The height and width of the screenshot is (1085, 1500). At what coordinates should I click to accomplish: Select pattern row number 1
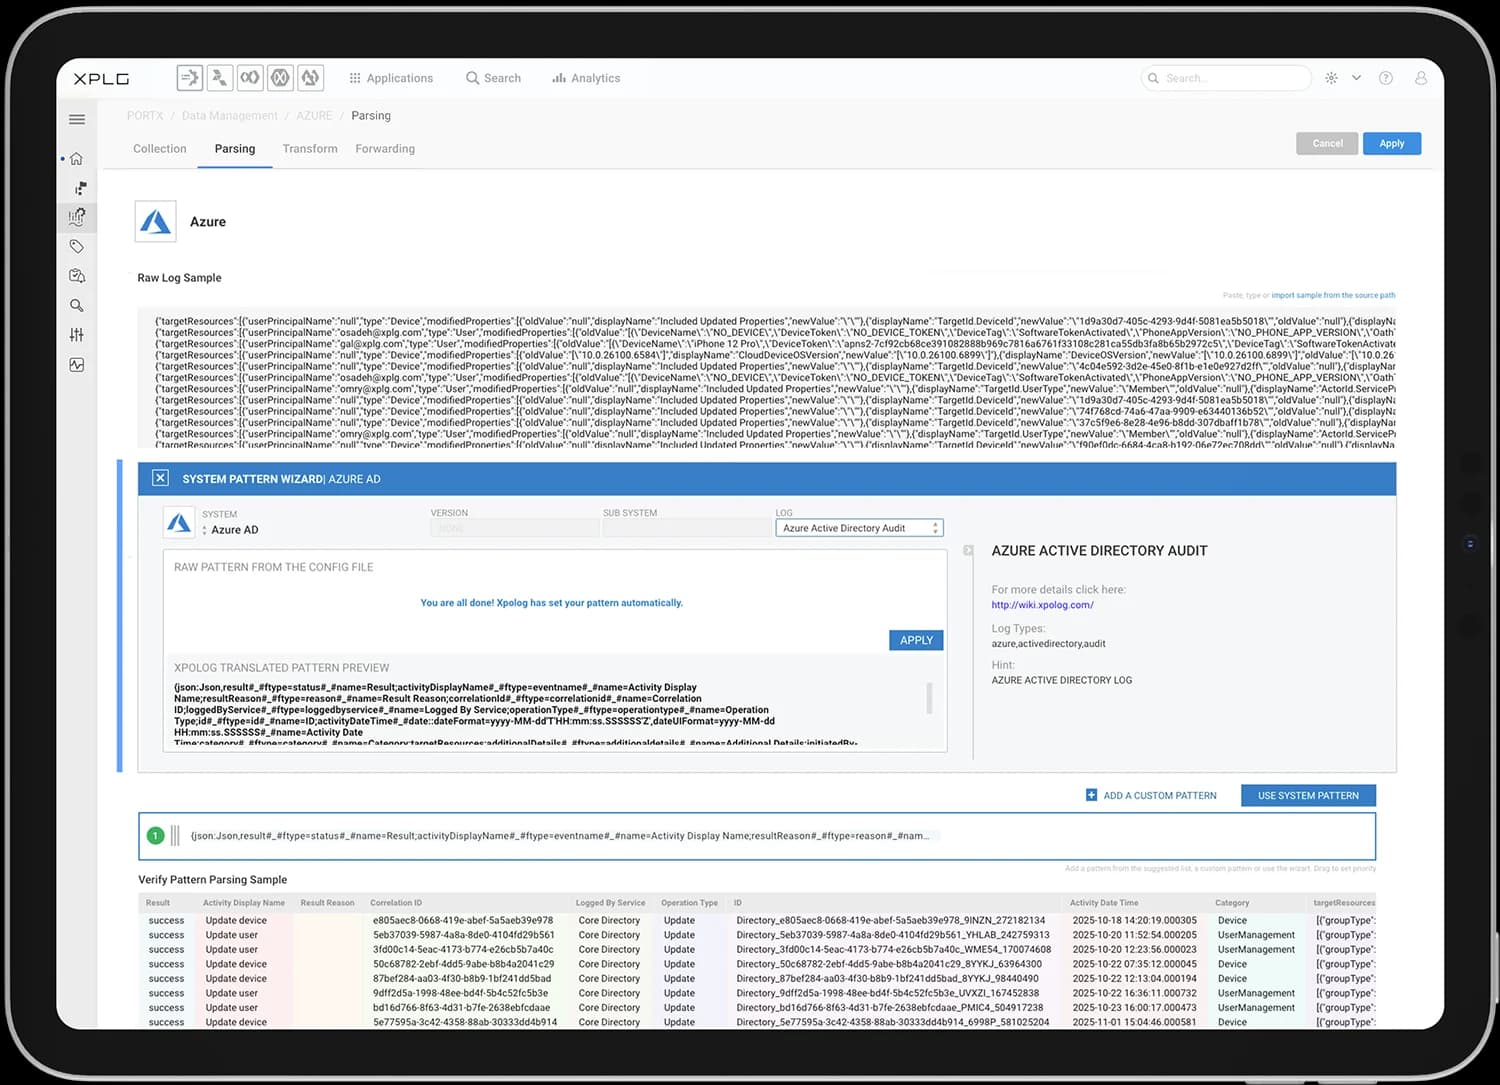[x=757, y=836]
